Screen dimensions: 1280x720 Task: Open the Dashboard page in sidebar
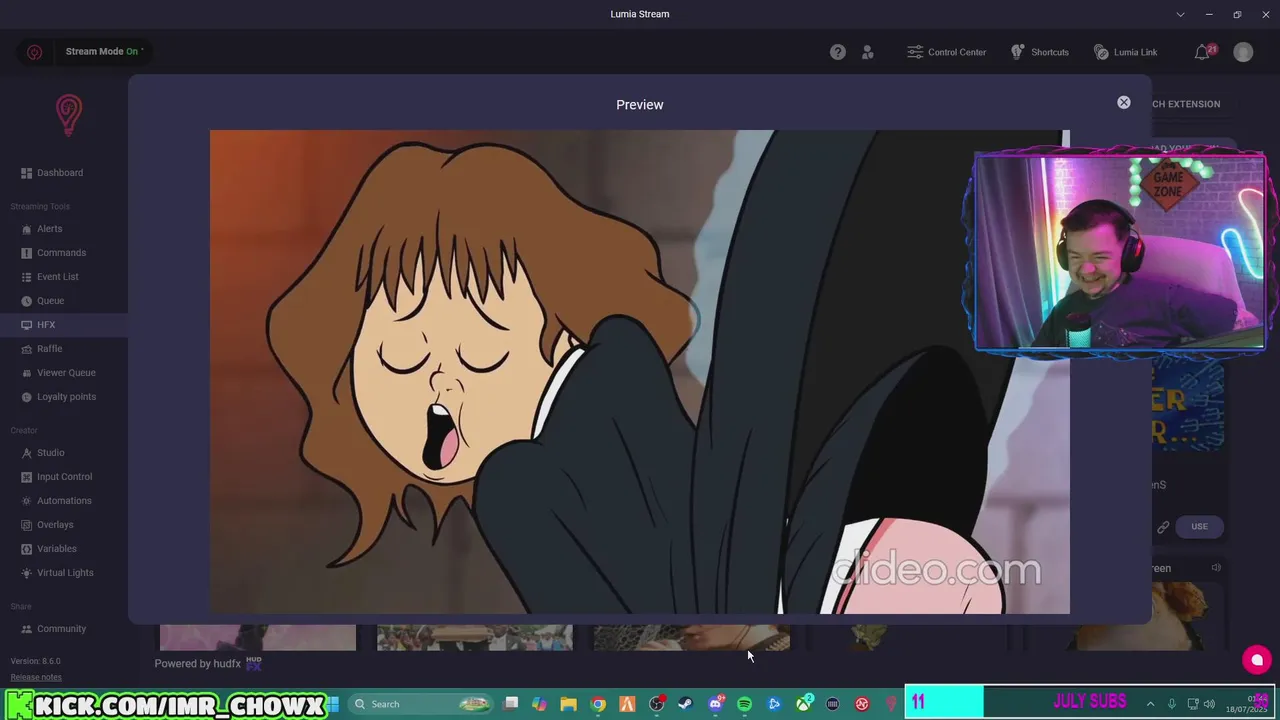click(x=60, y=173)
